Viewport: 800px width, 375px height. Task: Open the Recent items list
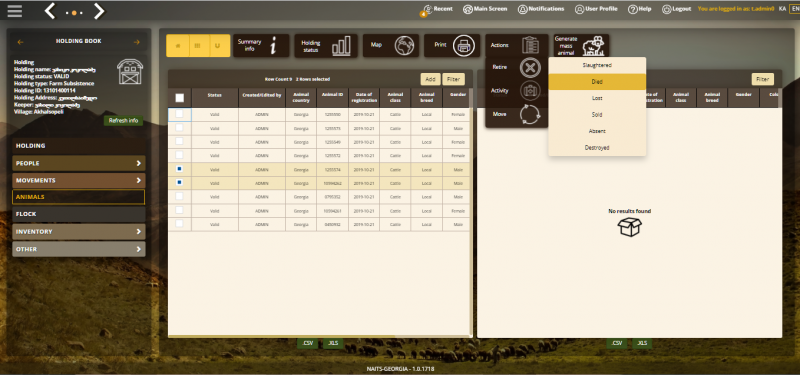[437, 9]
